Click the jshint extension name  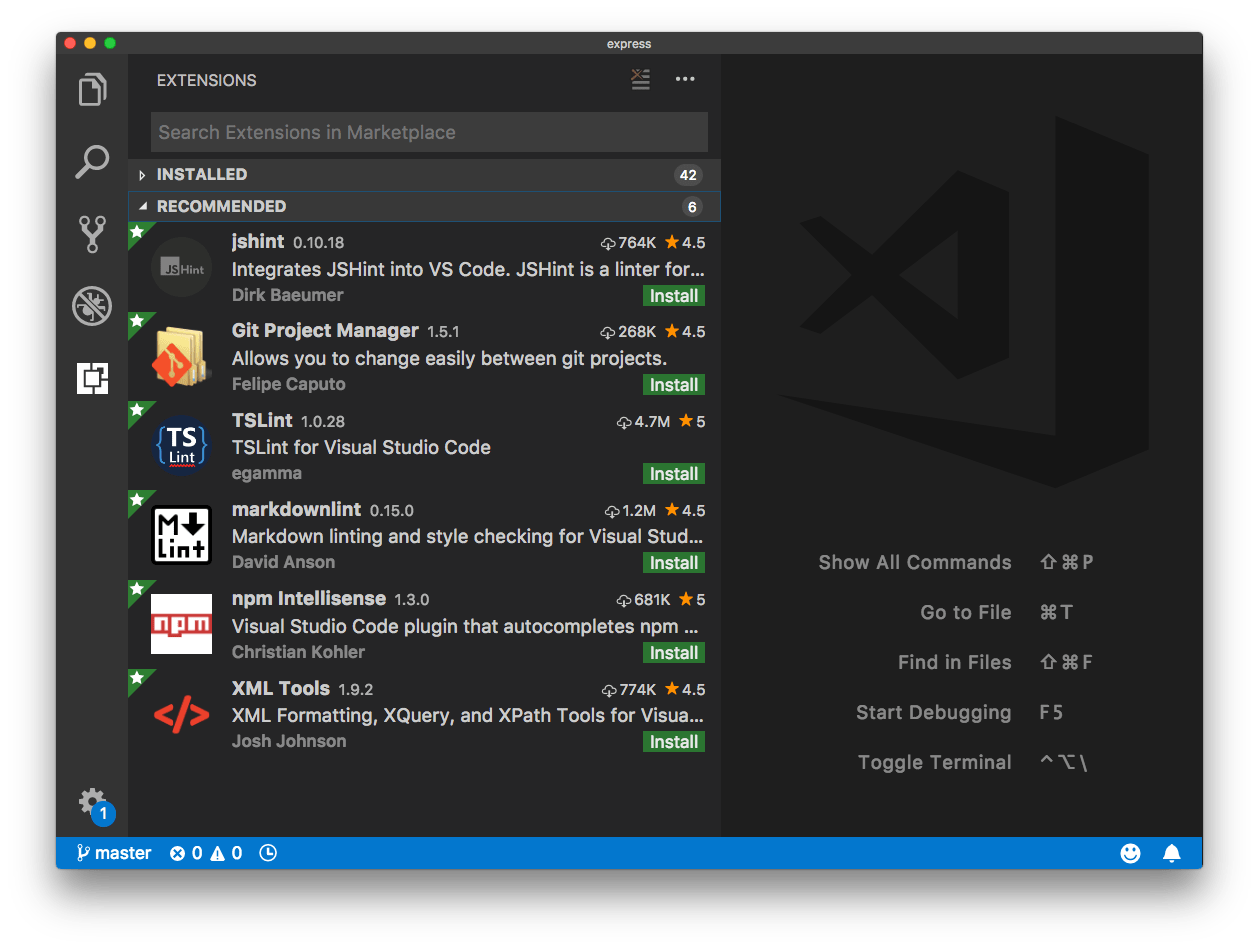[258, 242]
